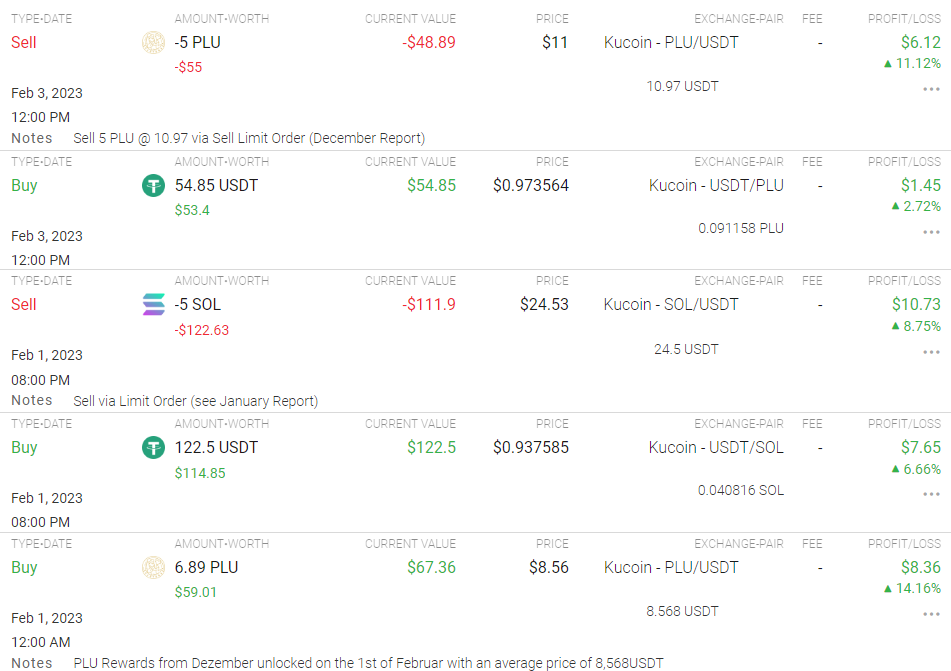Click the Solana icon beside -5 SOL

click(x=153, y=304)
